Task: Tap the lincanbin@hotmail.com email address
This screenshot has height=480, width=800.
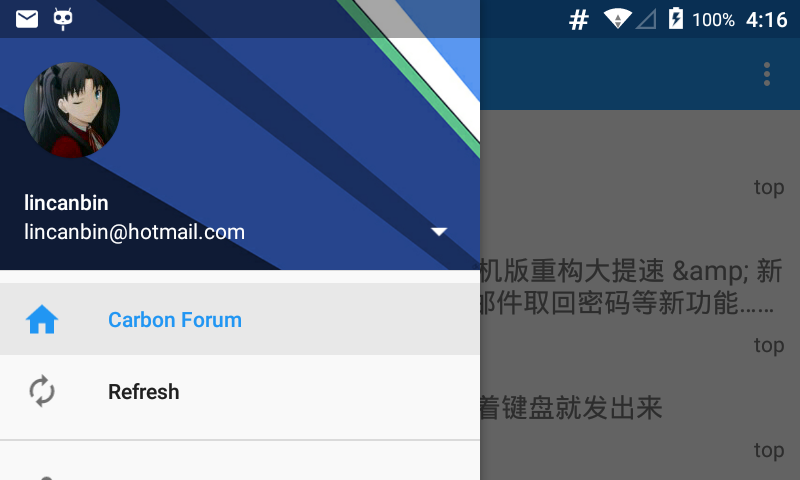Action: (x=135, y=232)
